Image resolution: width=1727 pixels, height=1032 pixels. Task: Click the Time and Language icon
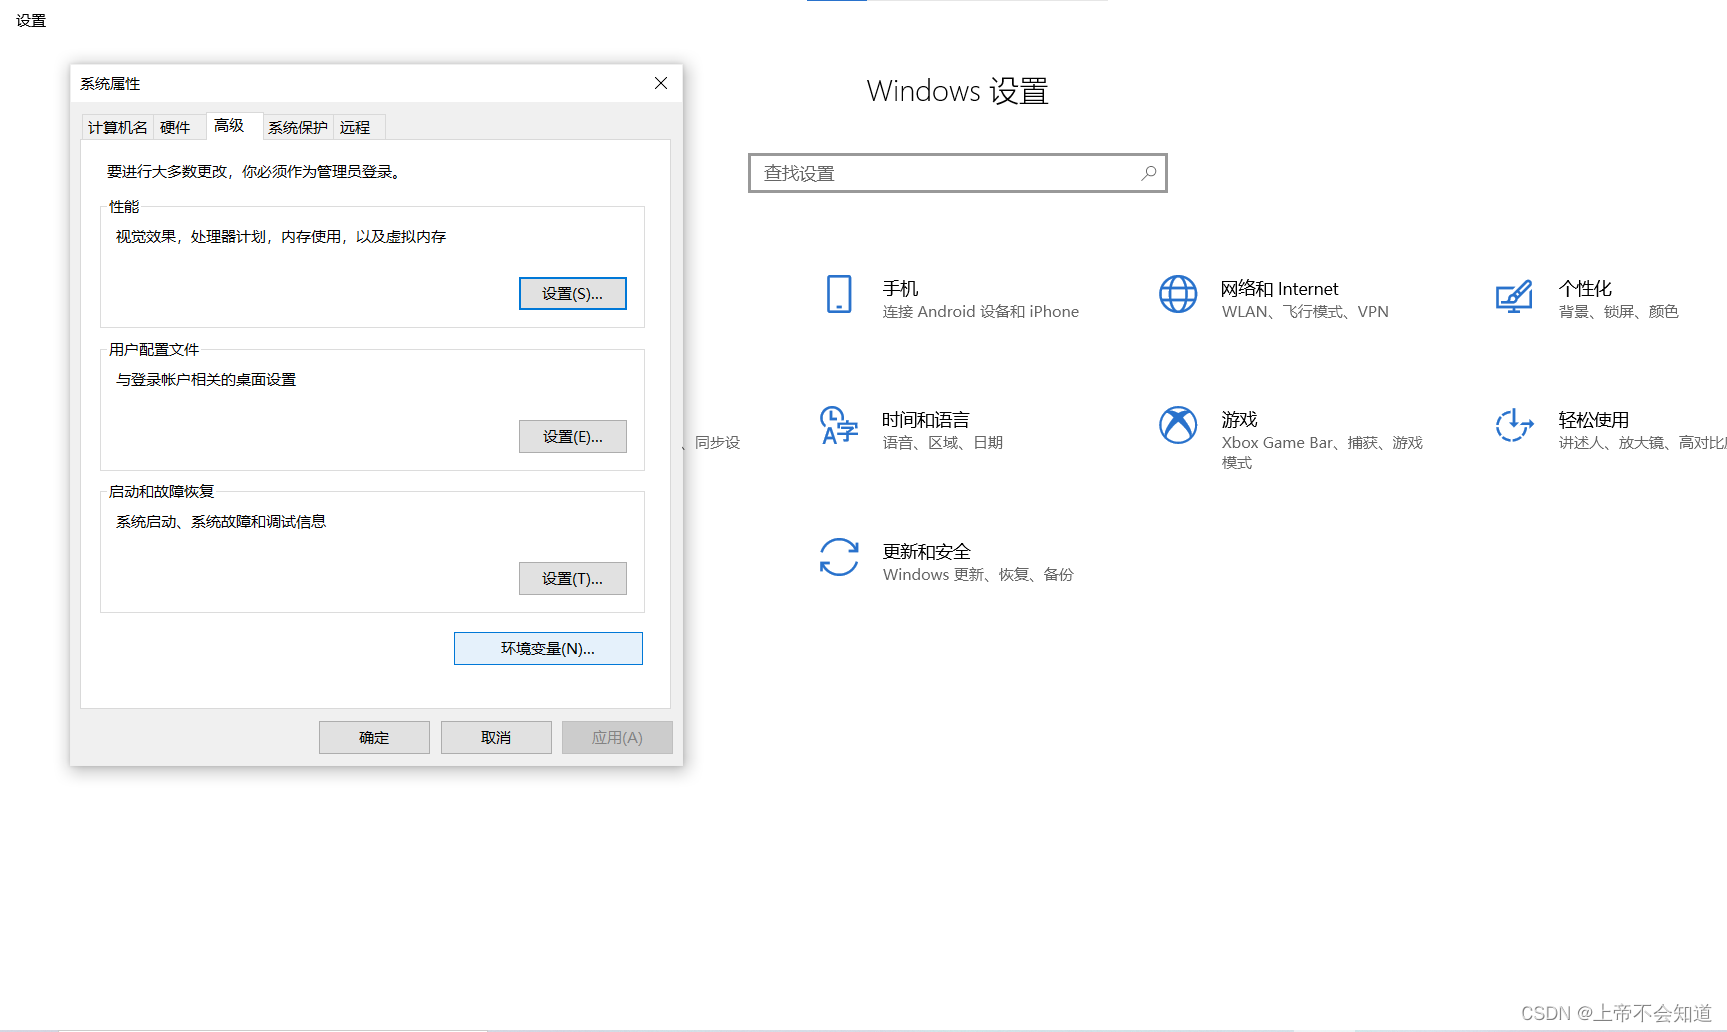[839, 425]
